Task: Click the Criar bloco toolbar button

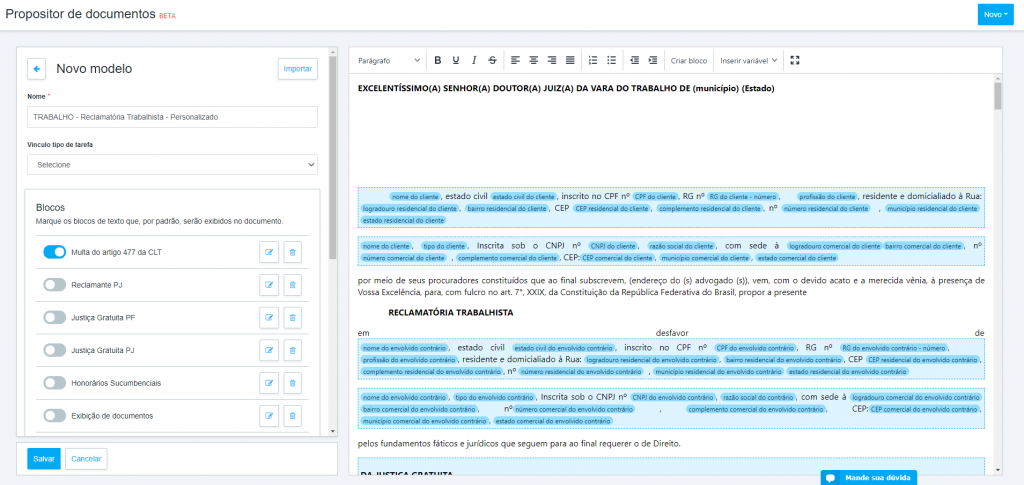Action: coord(689,60)
